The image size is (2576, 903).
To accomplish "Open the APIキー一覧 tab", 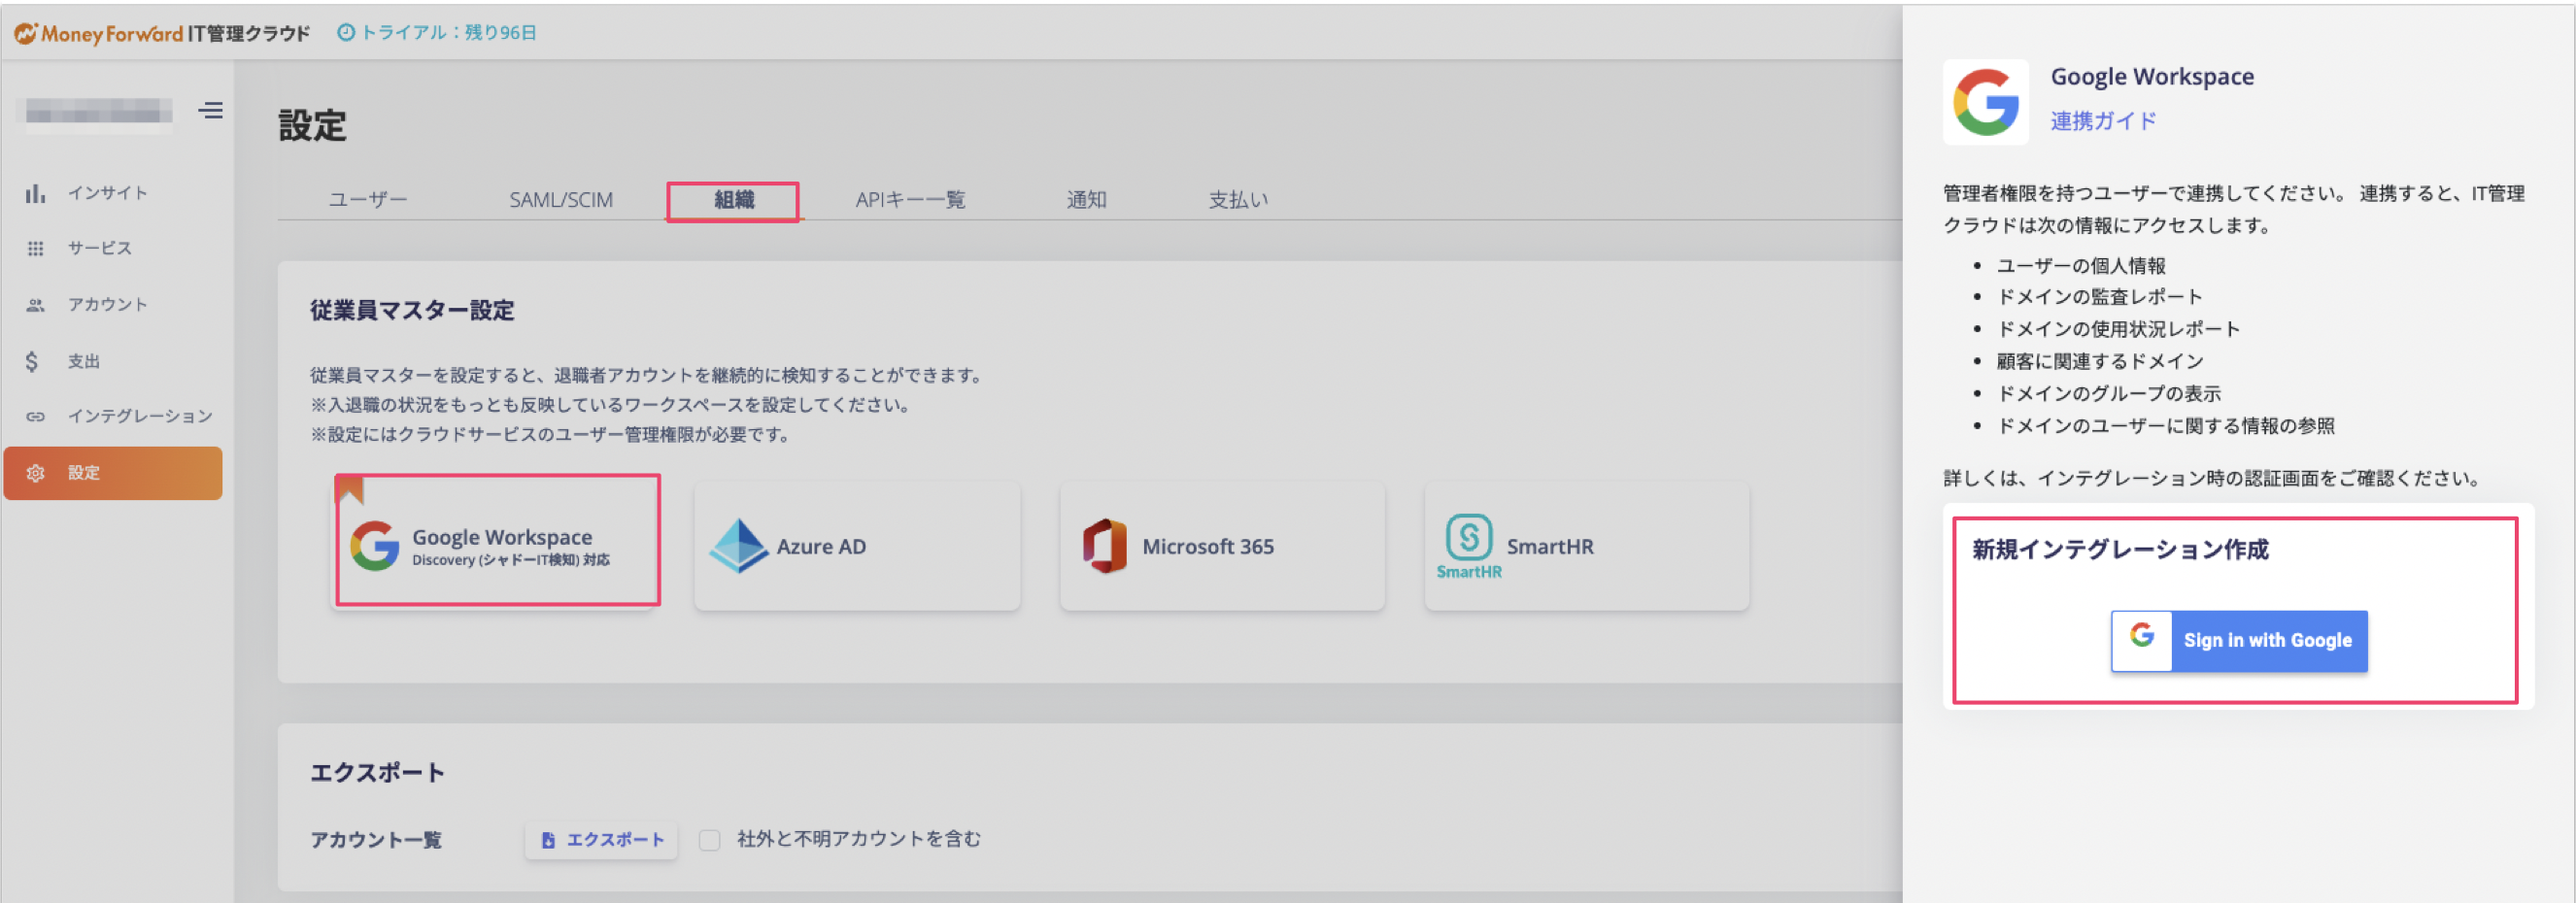I will 910,200.
